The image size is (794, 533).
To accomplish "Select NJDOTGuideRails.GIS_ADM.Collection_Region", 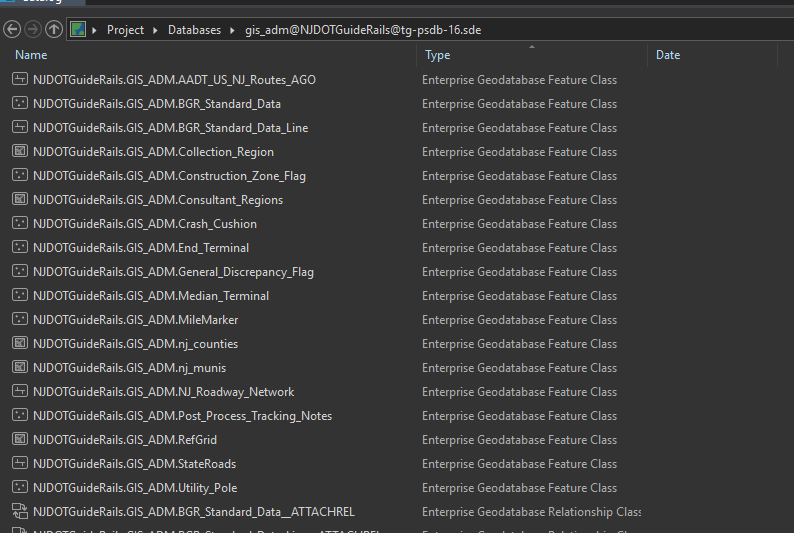I will (x=153, y=152).
